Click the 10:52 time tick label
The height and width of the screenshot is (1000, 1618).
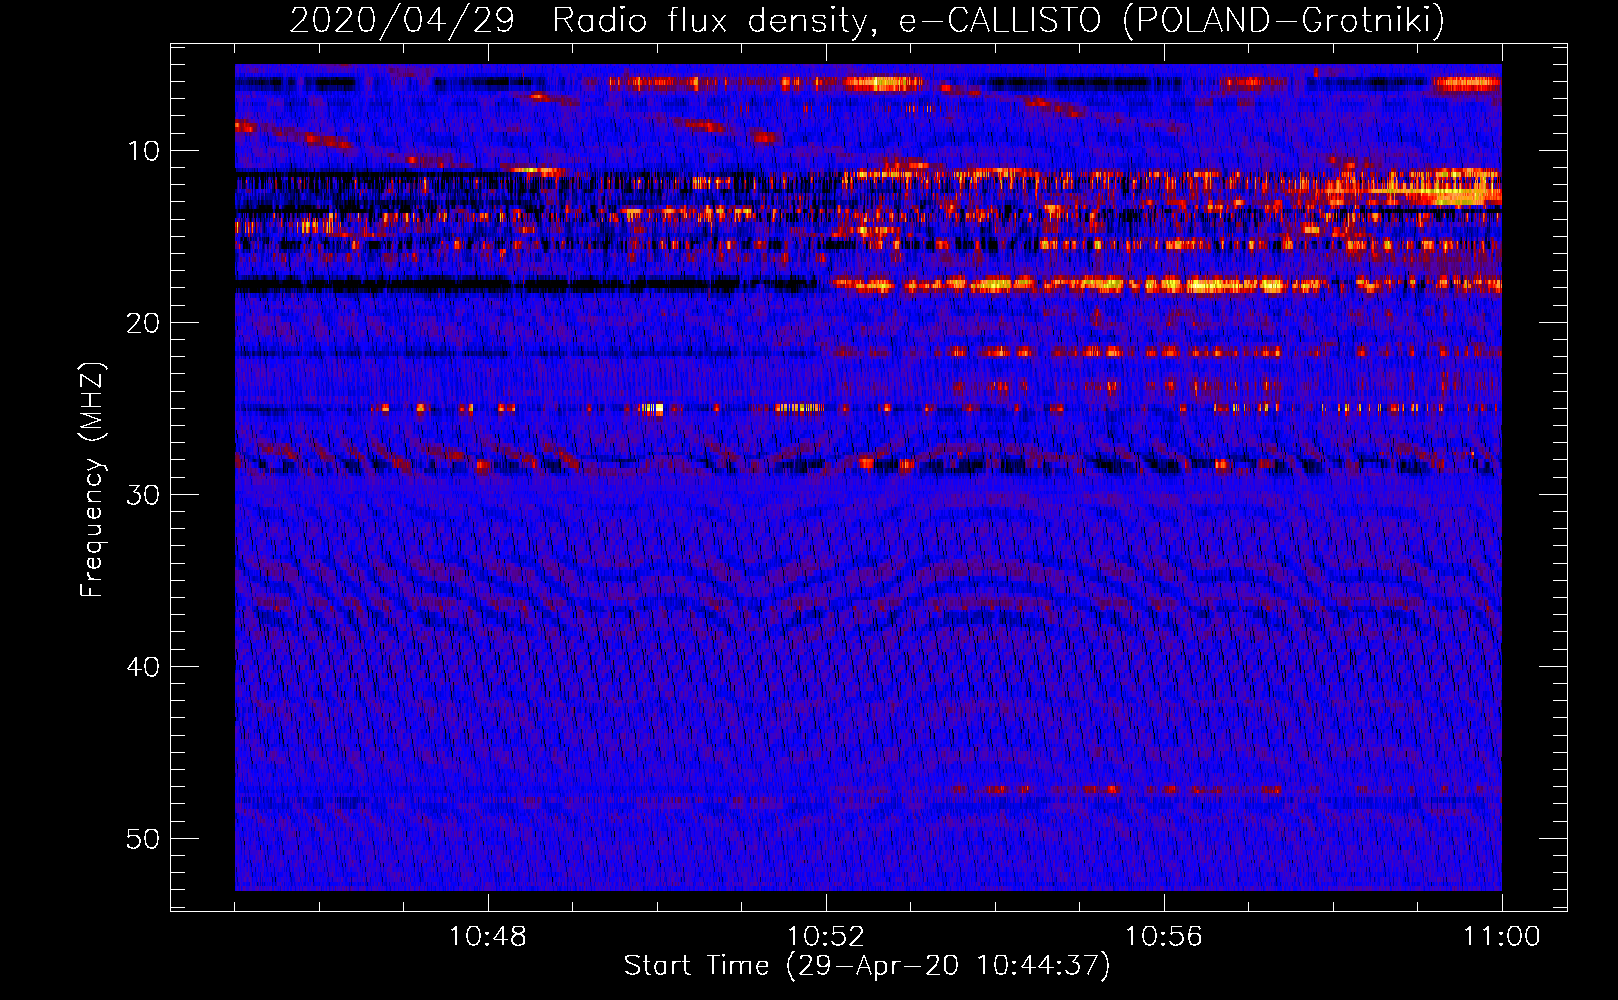826,937
